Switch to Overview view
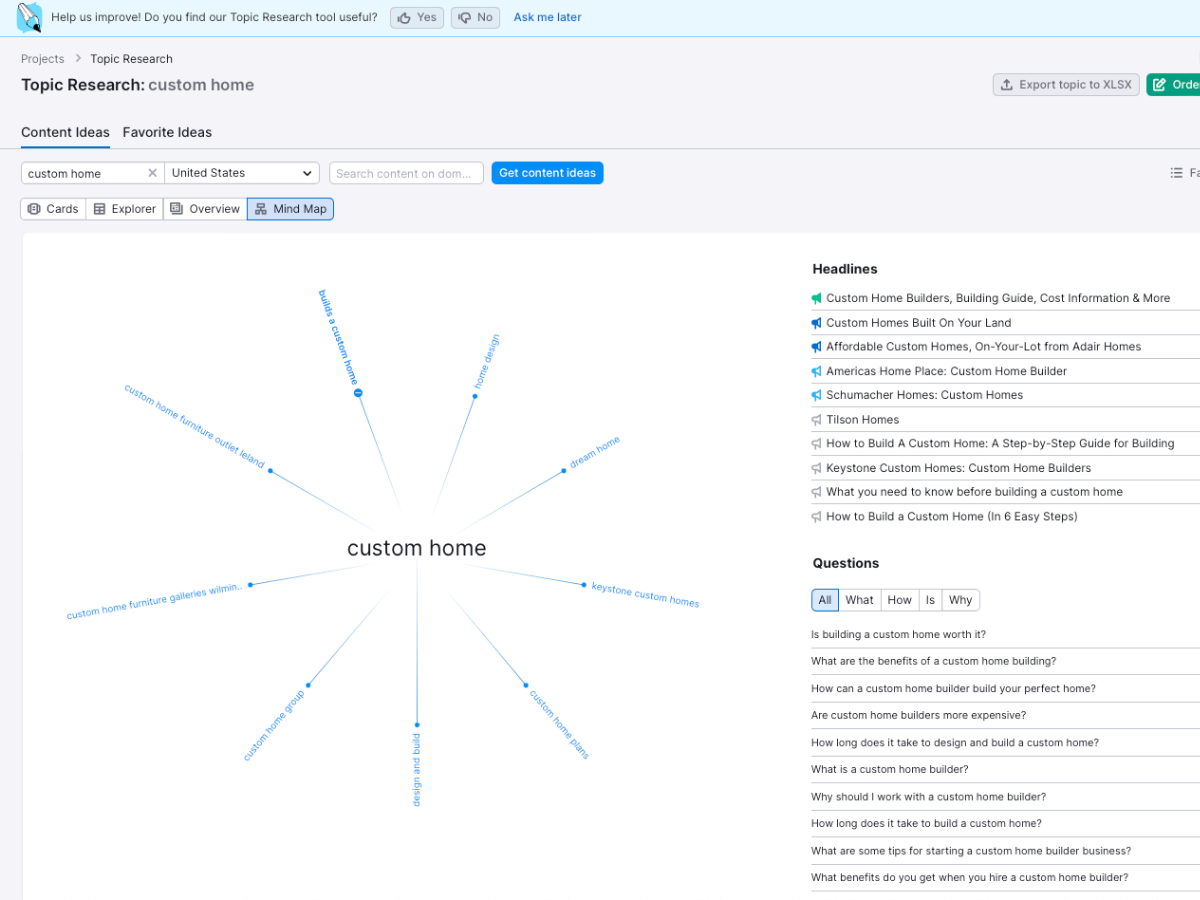 coord(205,209)
